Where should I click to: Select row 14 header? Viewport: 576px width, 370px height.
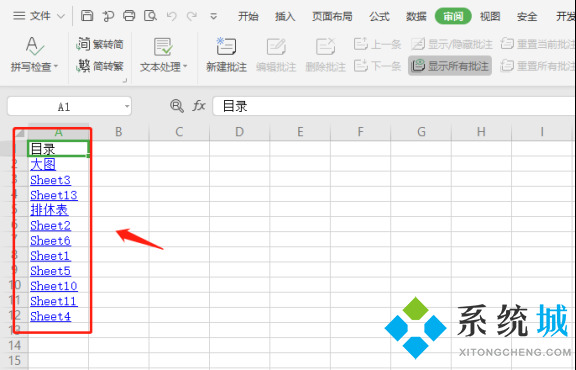click(15, 345)
